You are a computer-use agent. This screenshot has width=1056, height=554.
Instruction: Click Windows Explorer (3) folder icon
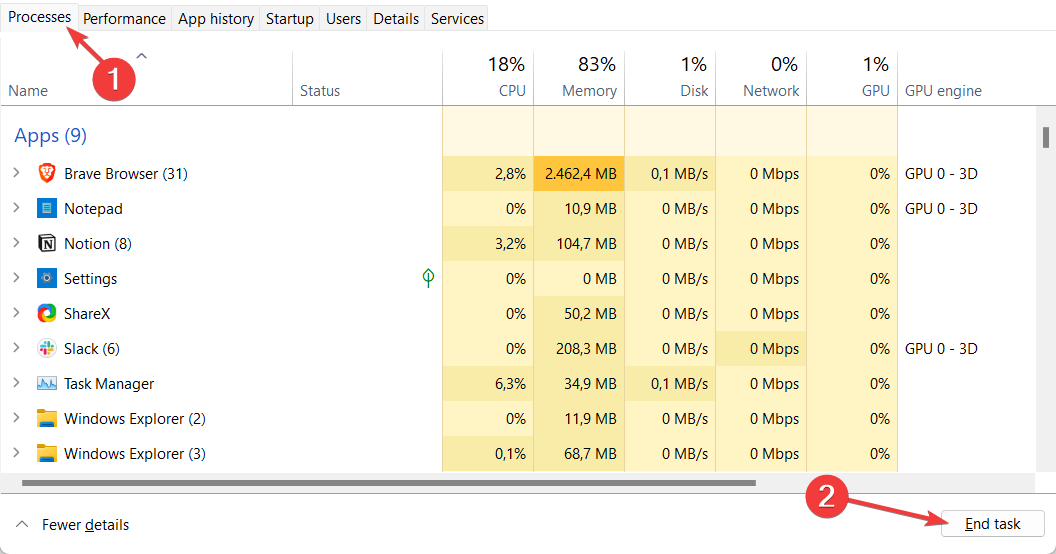[x=46, y=453]
